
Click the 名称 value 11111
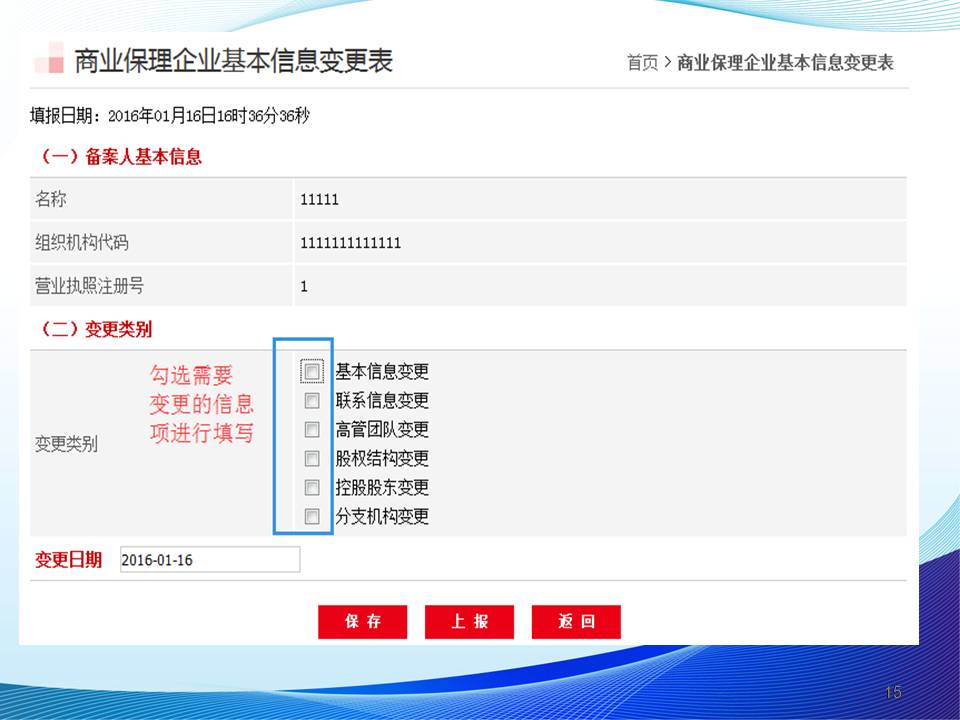coord(319,199)
